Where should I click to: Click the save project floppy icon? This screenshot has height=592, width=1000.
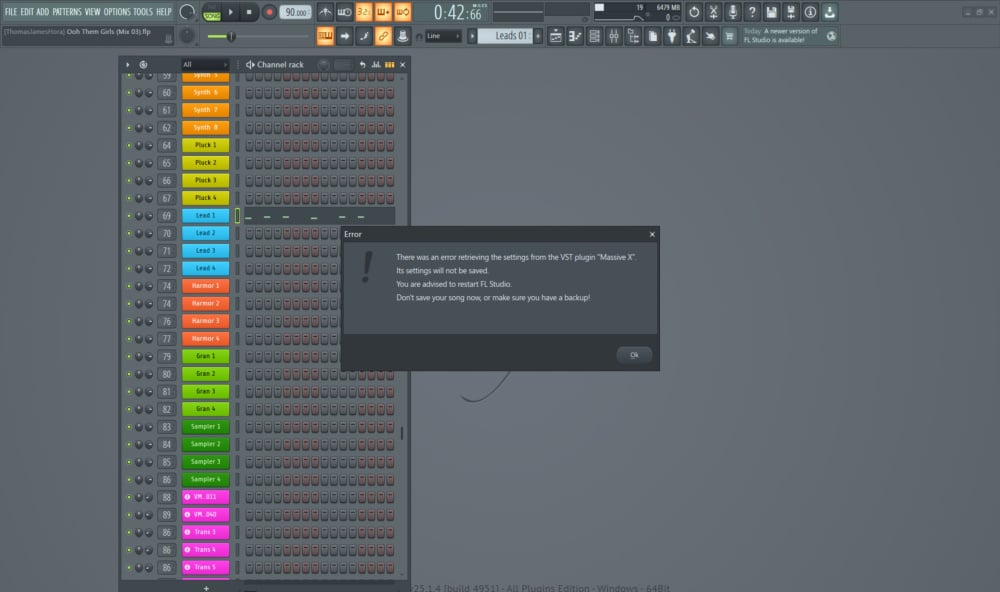[771, 12]
